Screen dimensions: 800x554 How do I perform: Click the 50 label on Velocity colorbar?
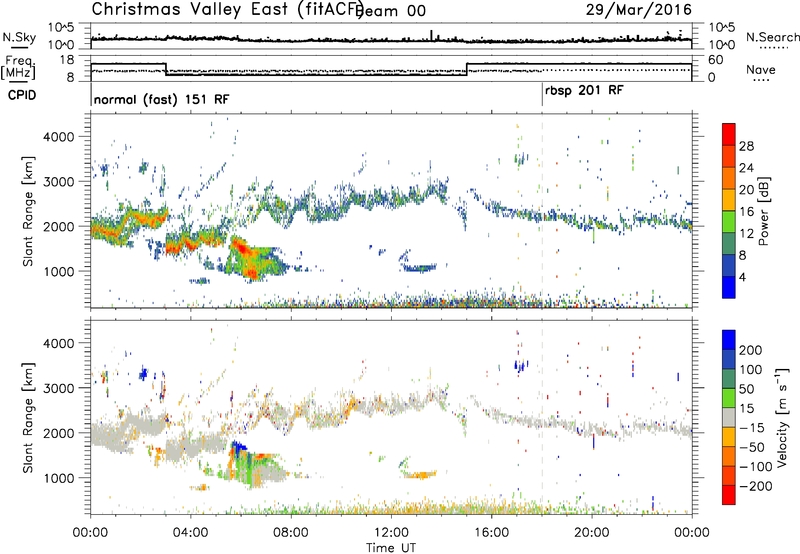point(747,389)
